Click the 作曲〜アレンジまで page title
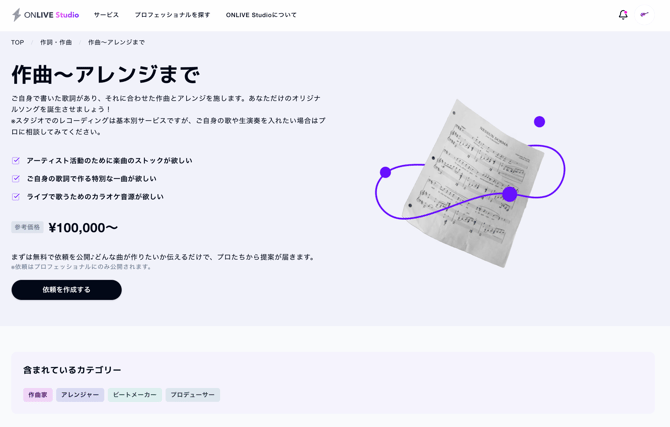This screenshot has width=670, height=427. [106, 75]
